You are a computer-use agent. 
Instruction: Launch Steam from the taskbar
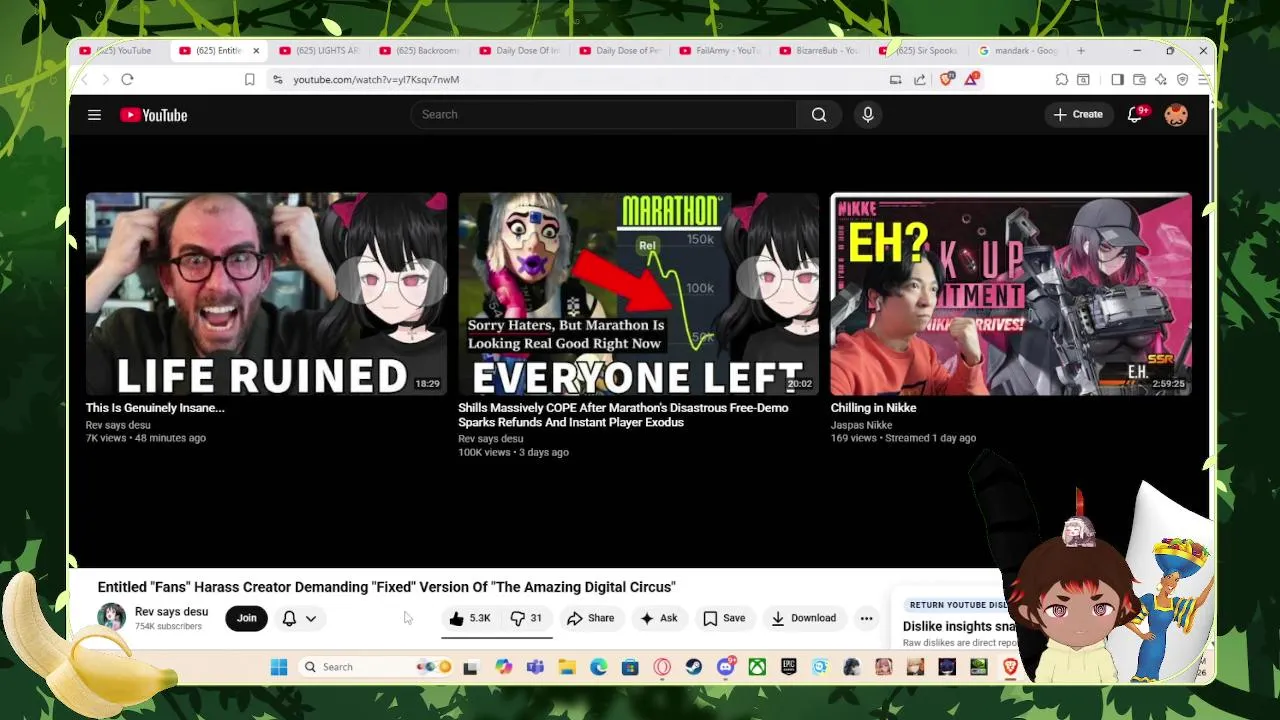(694, 667)
